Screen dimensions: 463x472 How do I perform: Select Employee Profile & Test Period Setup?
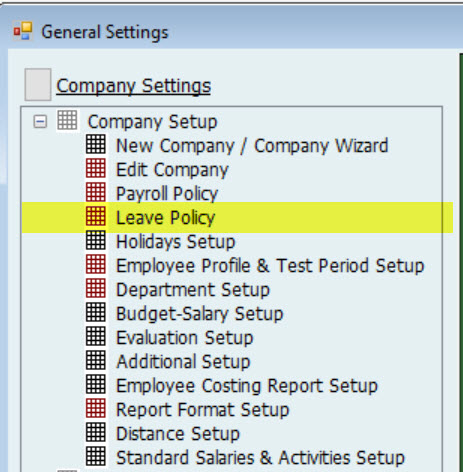click(x=270, y=266)
